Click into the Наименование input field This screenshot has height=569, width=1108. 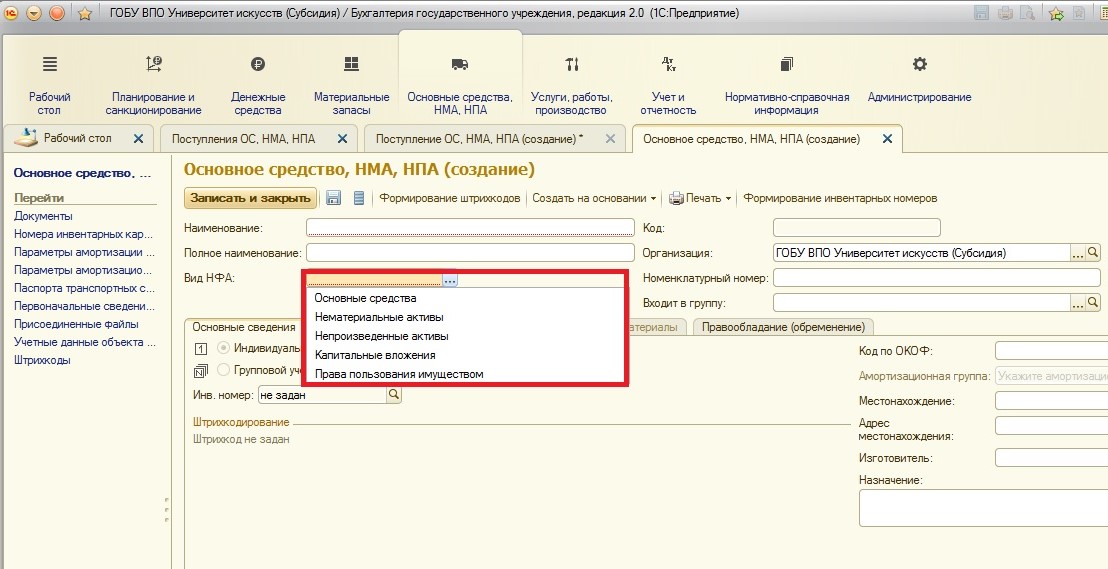point(470,228)
